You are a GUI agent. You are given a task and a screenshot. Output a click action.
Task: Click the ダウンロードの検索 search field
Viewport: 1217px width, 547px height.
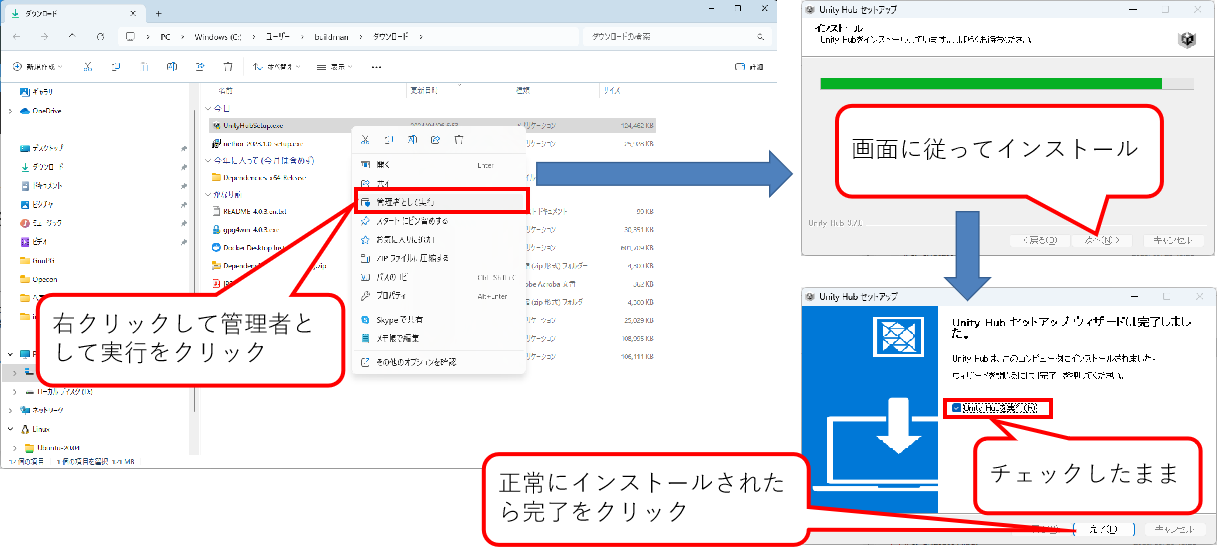(x=675, y=36)
